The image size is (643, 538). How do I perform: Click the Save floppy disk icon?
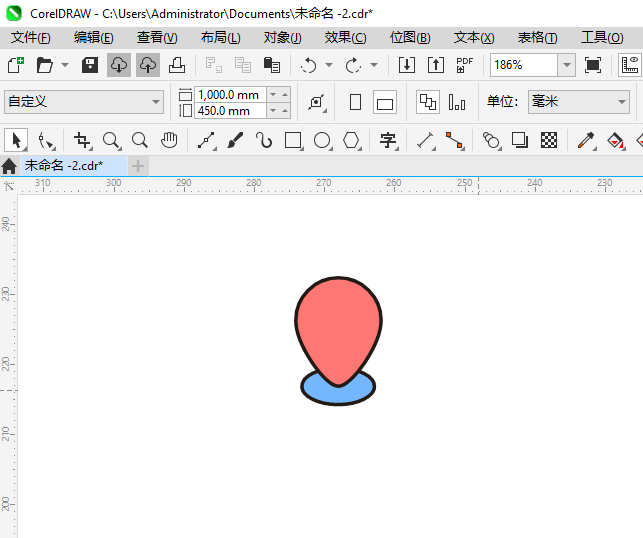[x=90, y=65]
